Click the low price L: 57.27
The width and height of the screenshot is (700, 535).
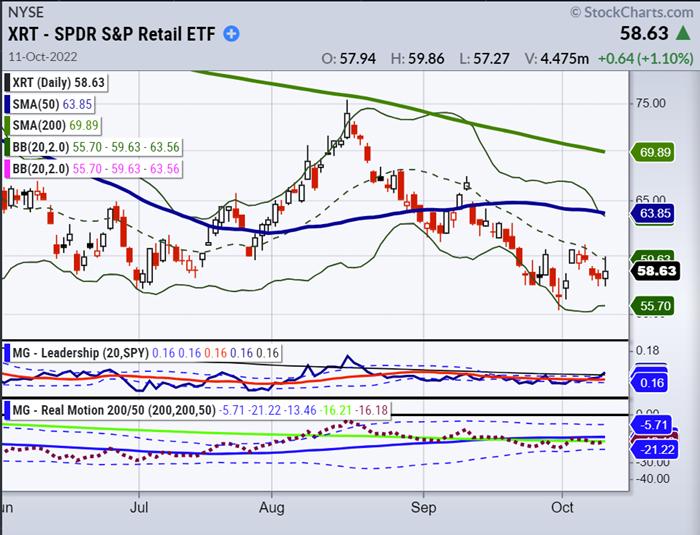484,58
